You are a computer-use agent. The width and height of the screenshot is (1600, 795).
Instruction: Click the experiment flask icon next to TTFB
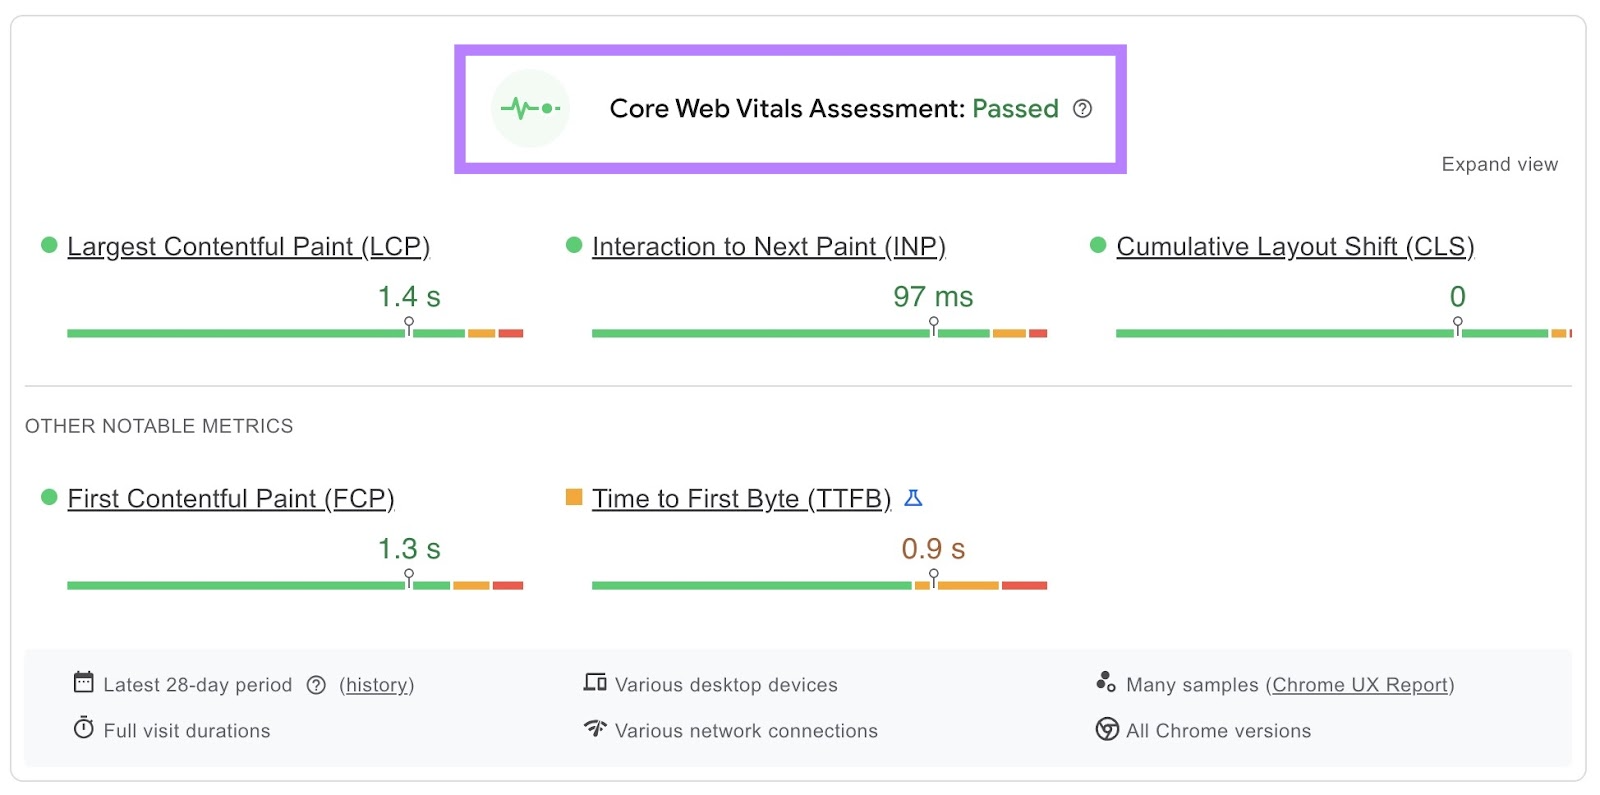pos(913,497)
